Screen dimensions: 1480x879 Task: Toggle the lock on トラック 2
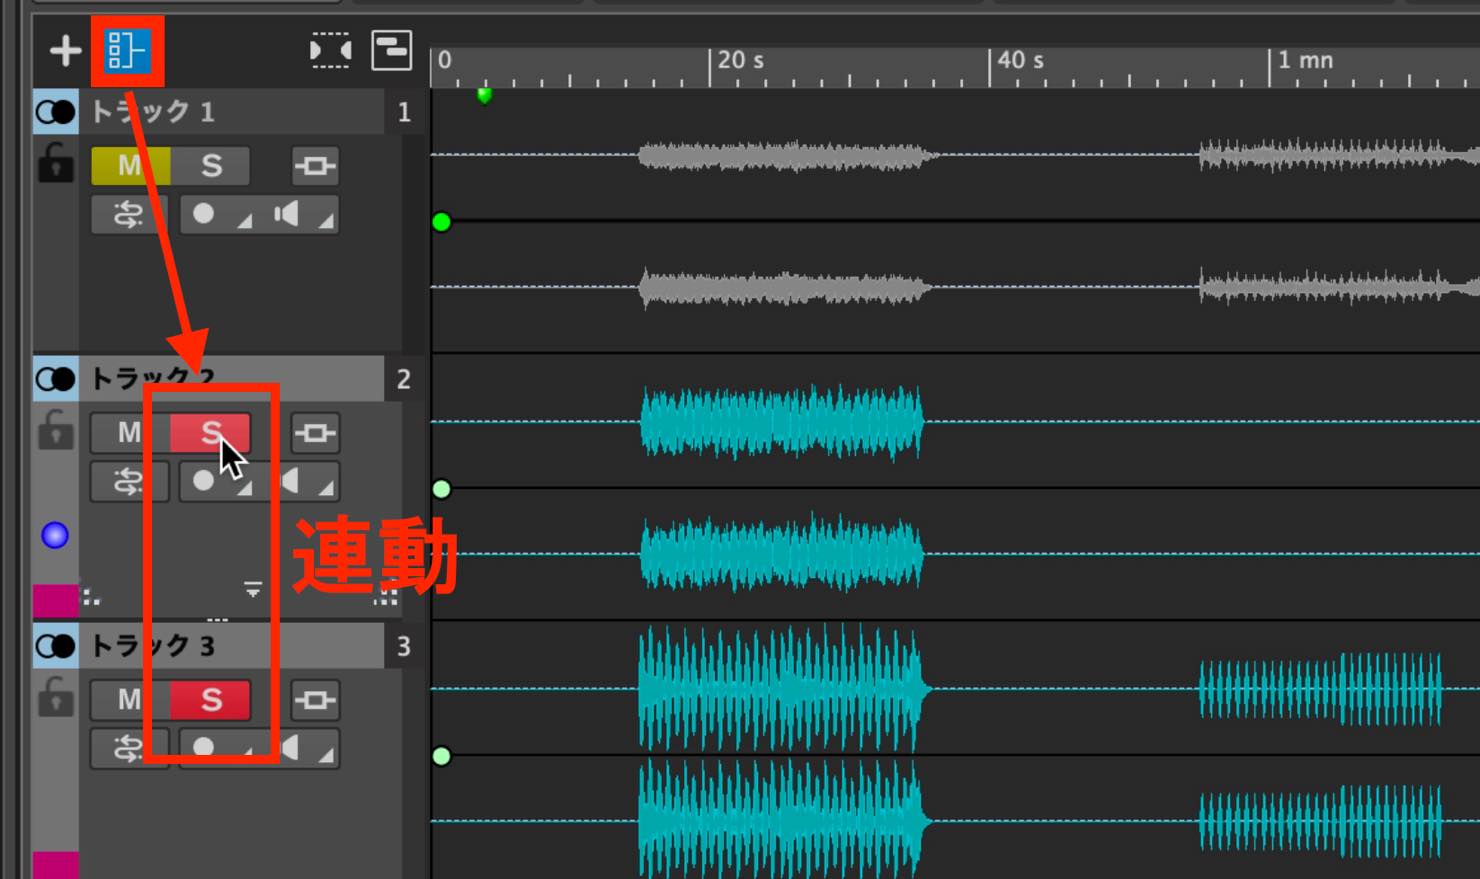click(55, 431)
